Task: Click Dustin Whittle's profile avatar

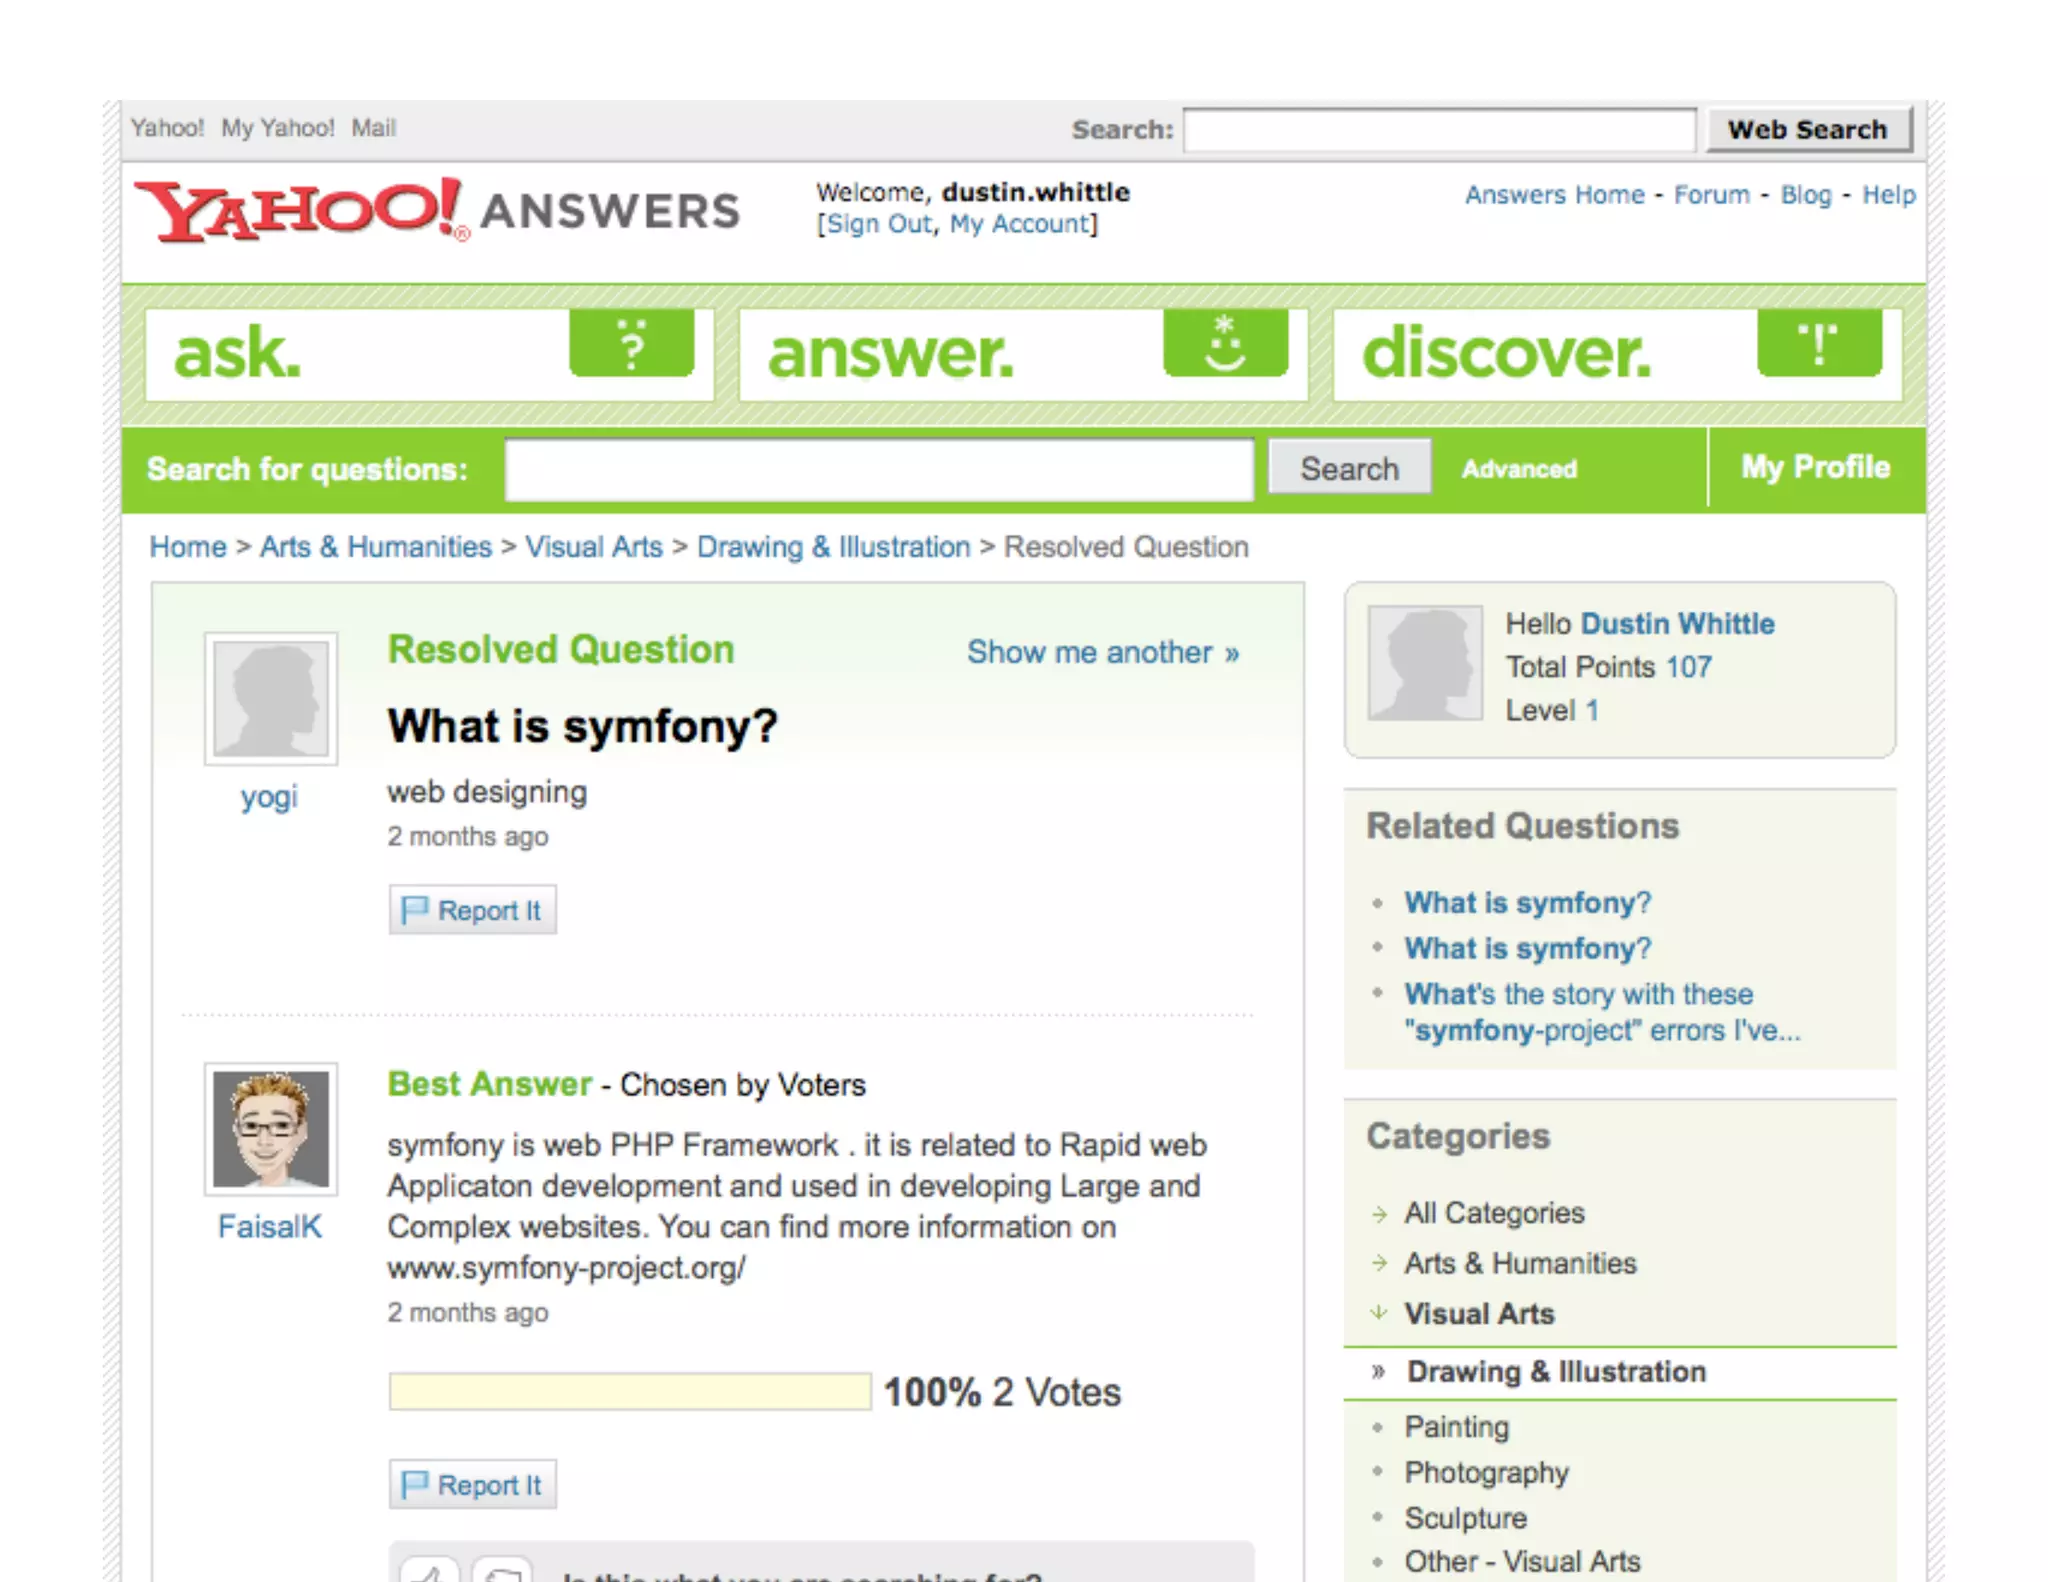Action: point(1425,662)
